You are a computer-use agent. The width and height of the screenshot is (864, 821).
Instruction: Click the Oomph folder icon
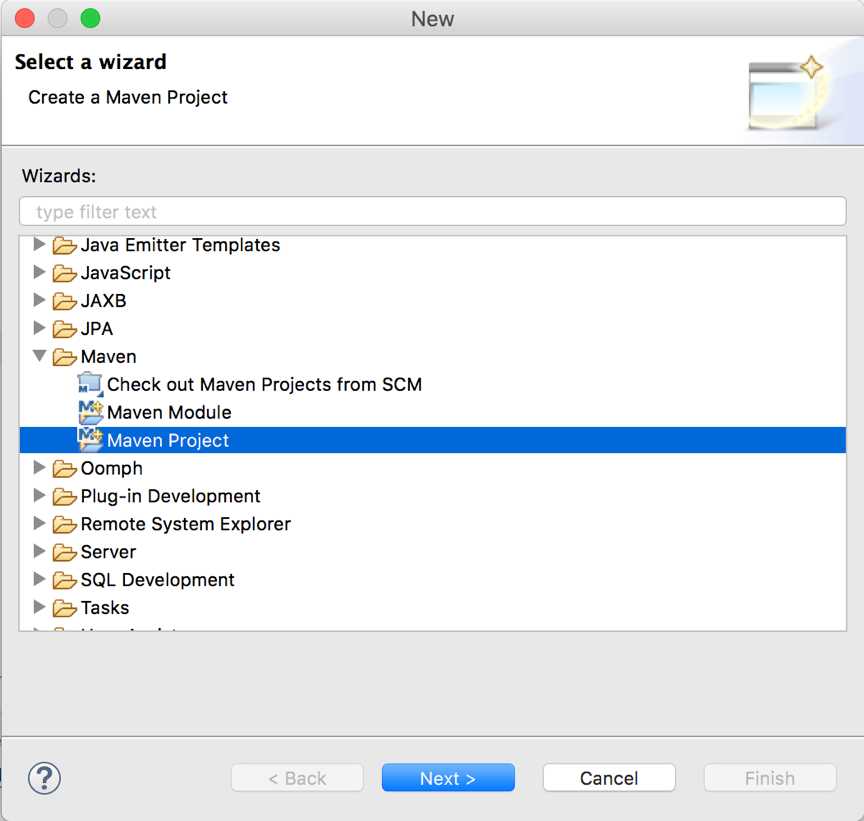[65, 468]
